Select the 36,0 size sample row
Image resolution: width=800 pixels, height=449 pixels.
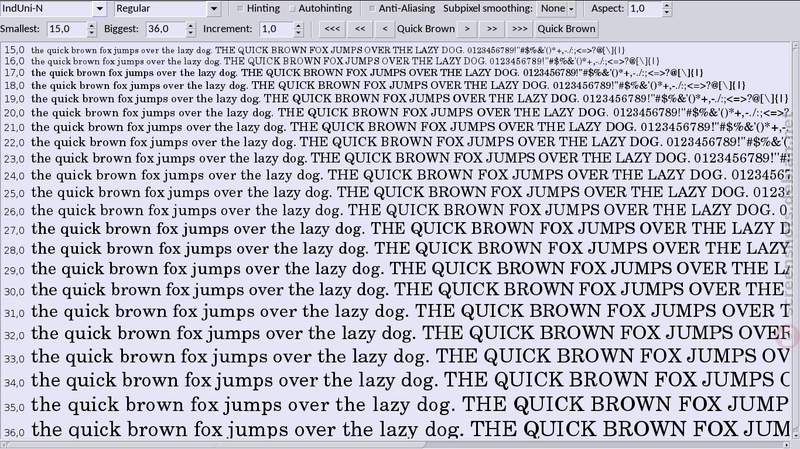pos(396,429)
